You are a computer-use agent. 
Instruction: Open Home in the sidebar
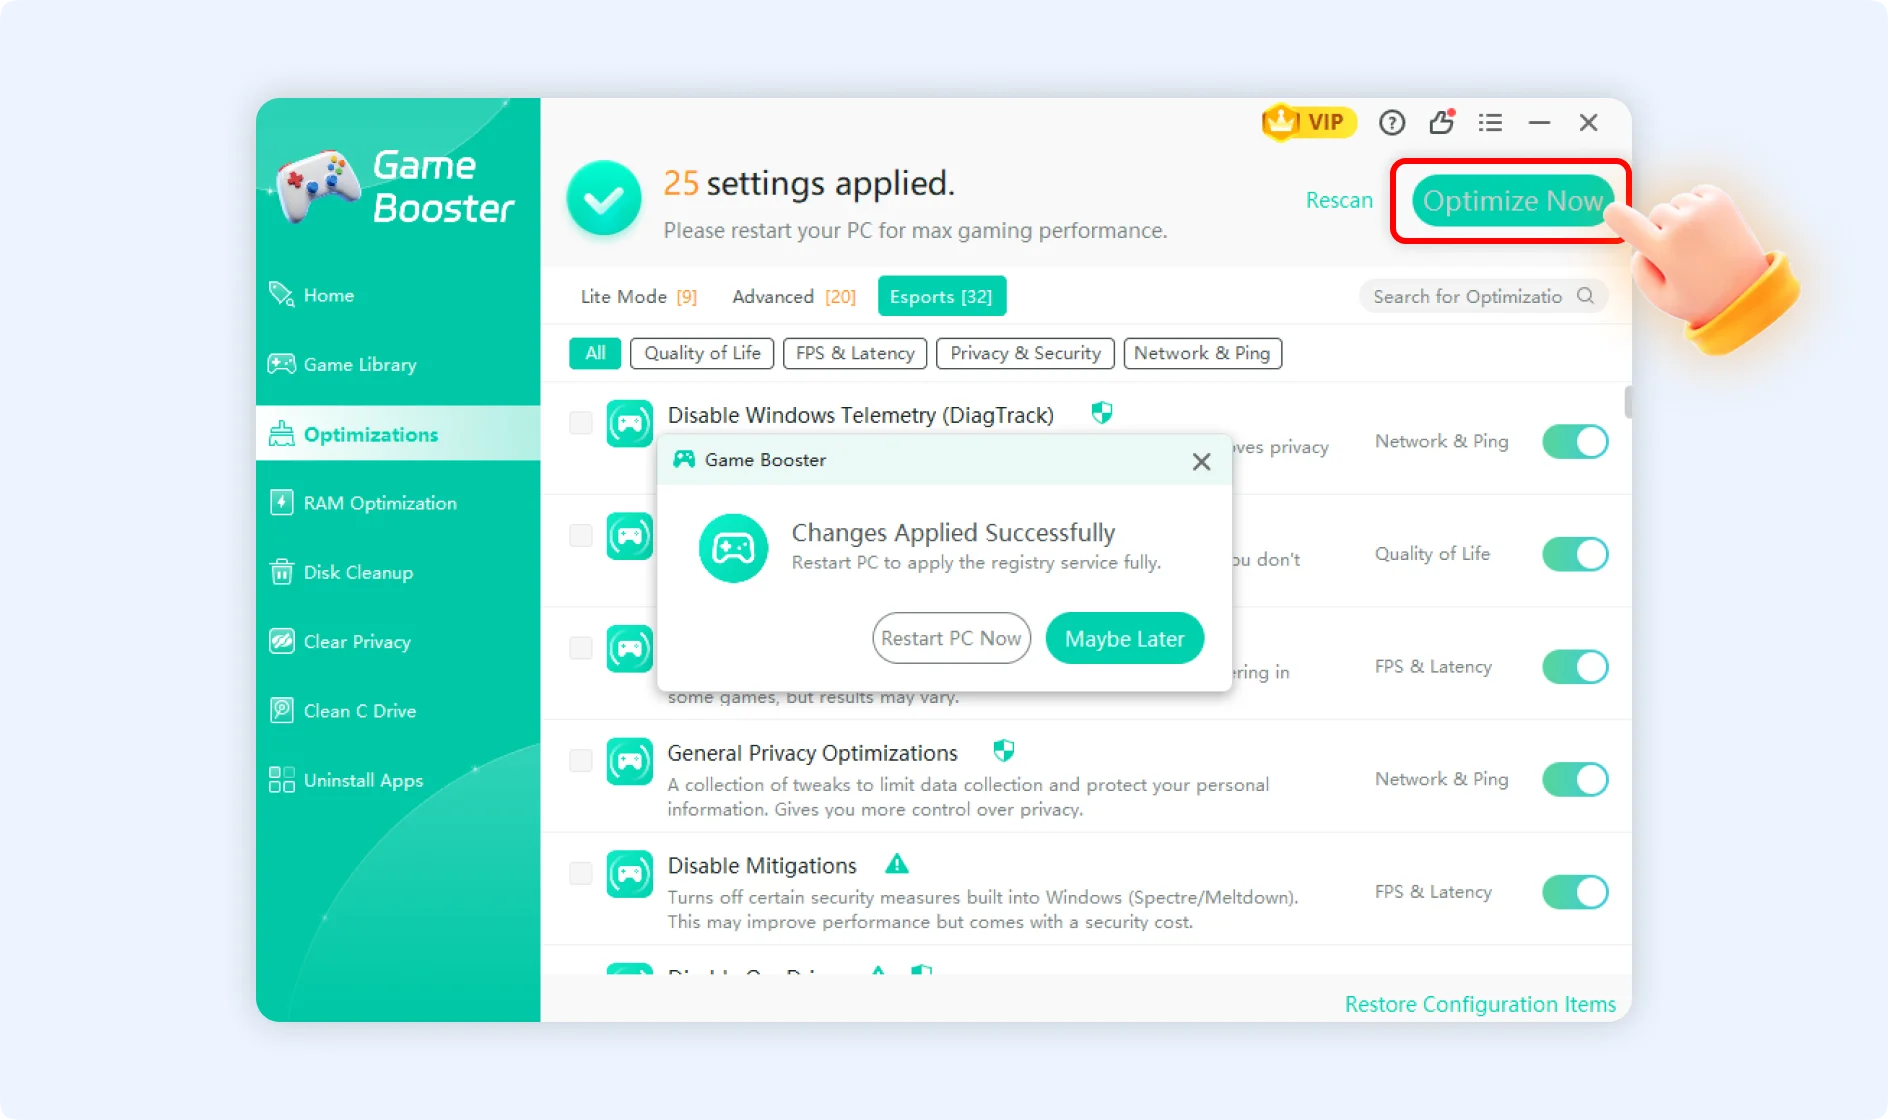click(x=398, y=295)
